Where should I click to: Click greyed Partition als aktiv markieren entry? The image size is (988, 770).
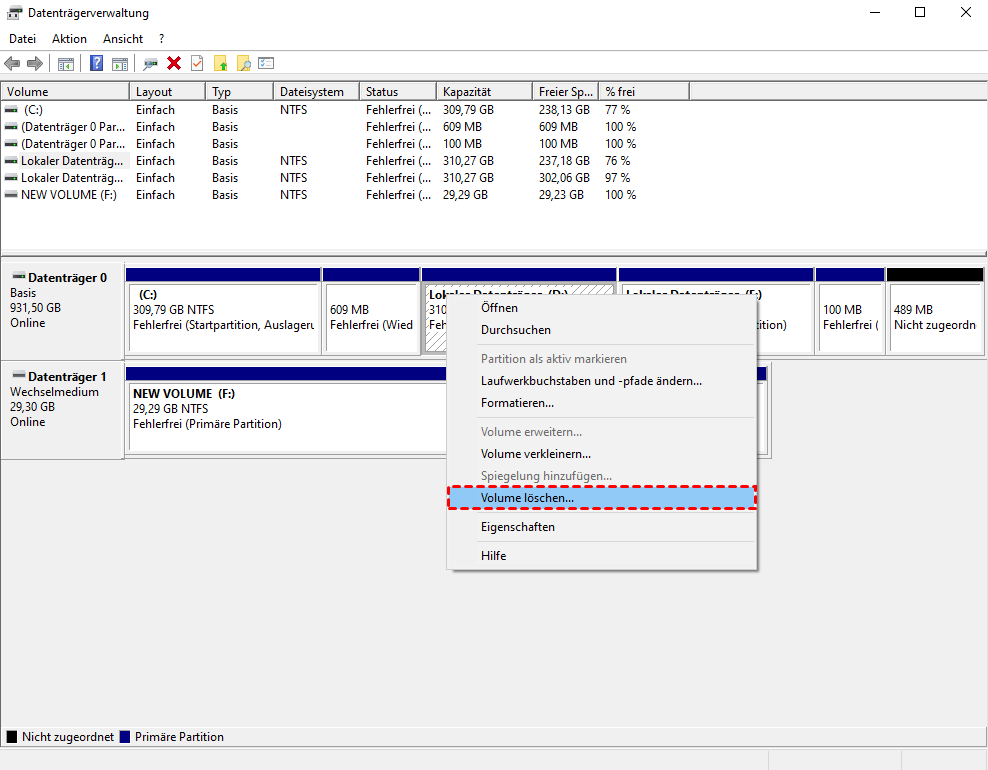602,359
